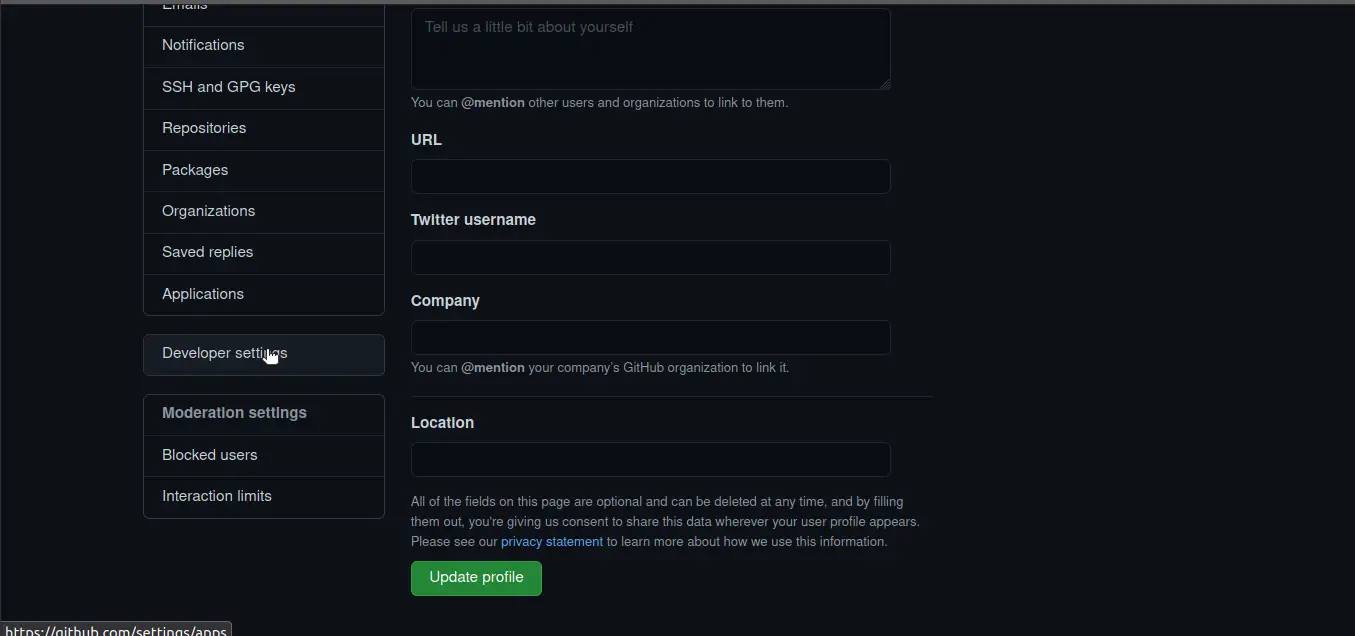View your Organizations settings

208,211
